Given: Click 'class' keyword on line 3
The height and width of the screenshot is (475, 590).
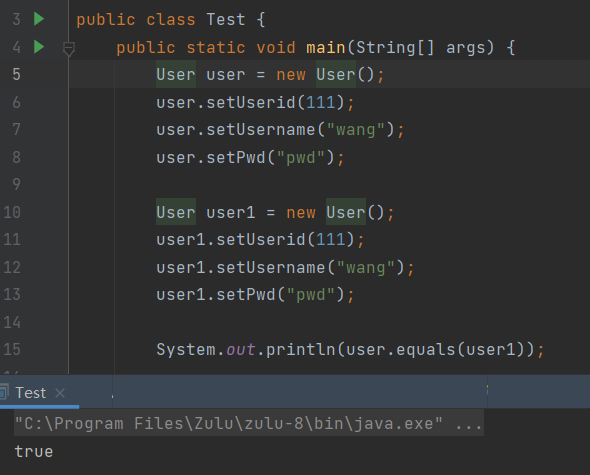Looking at the screenshot, I should (x=171, y=19).
